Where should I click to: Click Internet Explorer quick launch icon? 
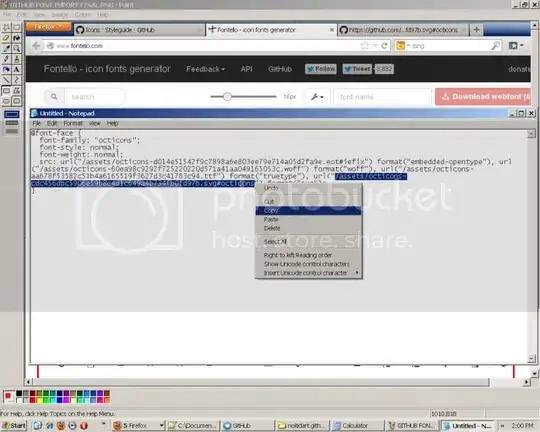50,425
